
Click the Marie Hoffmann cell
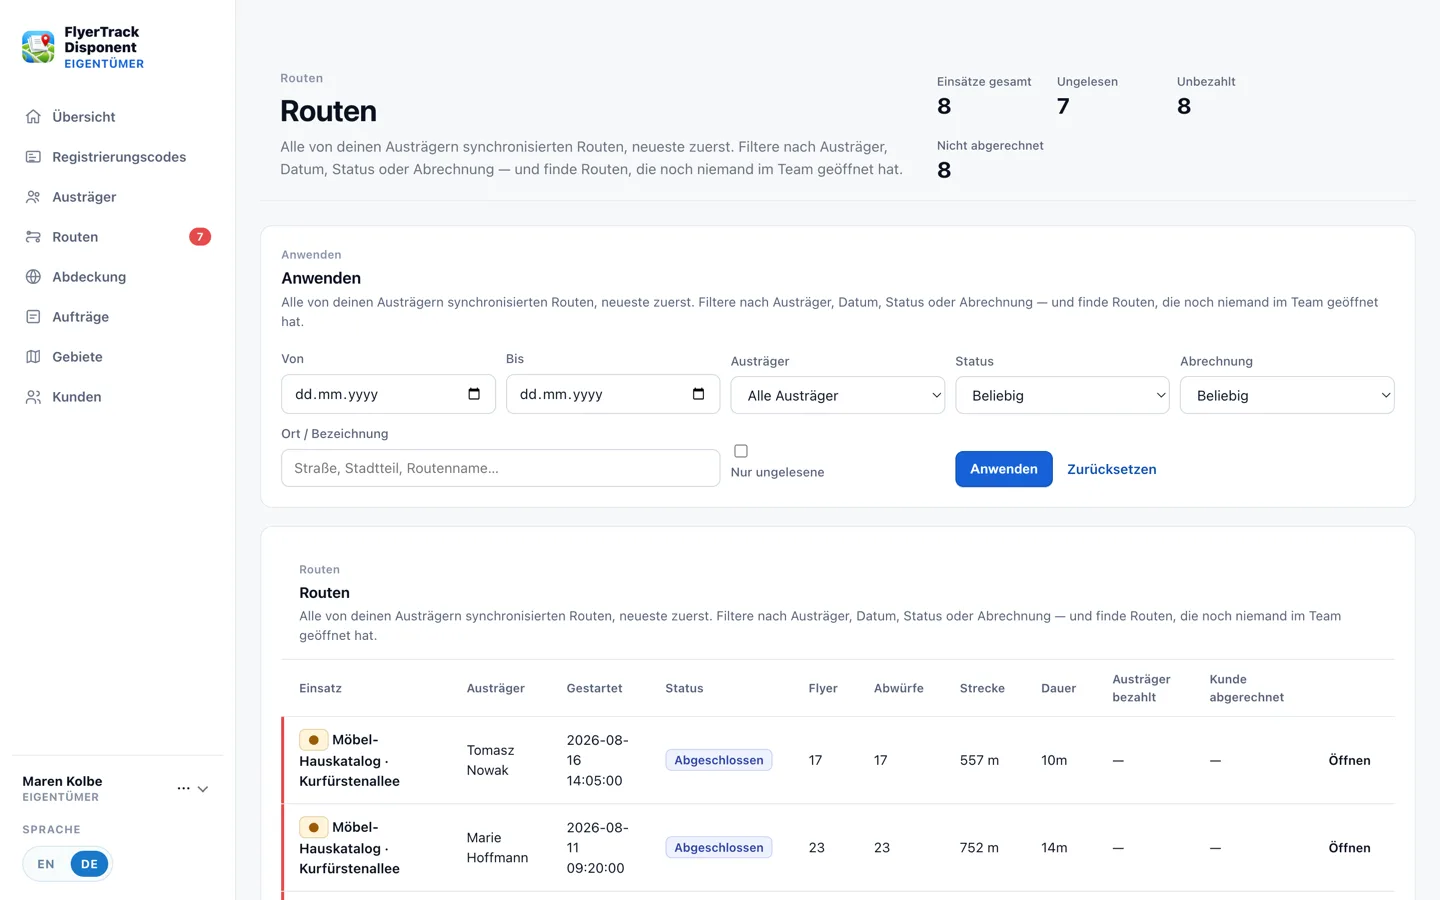click(497, 847)
